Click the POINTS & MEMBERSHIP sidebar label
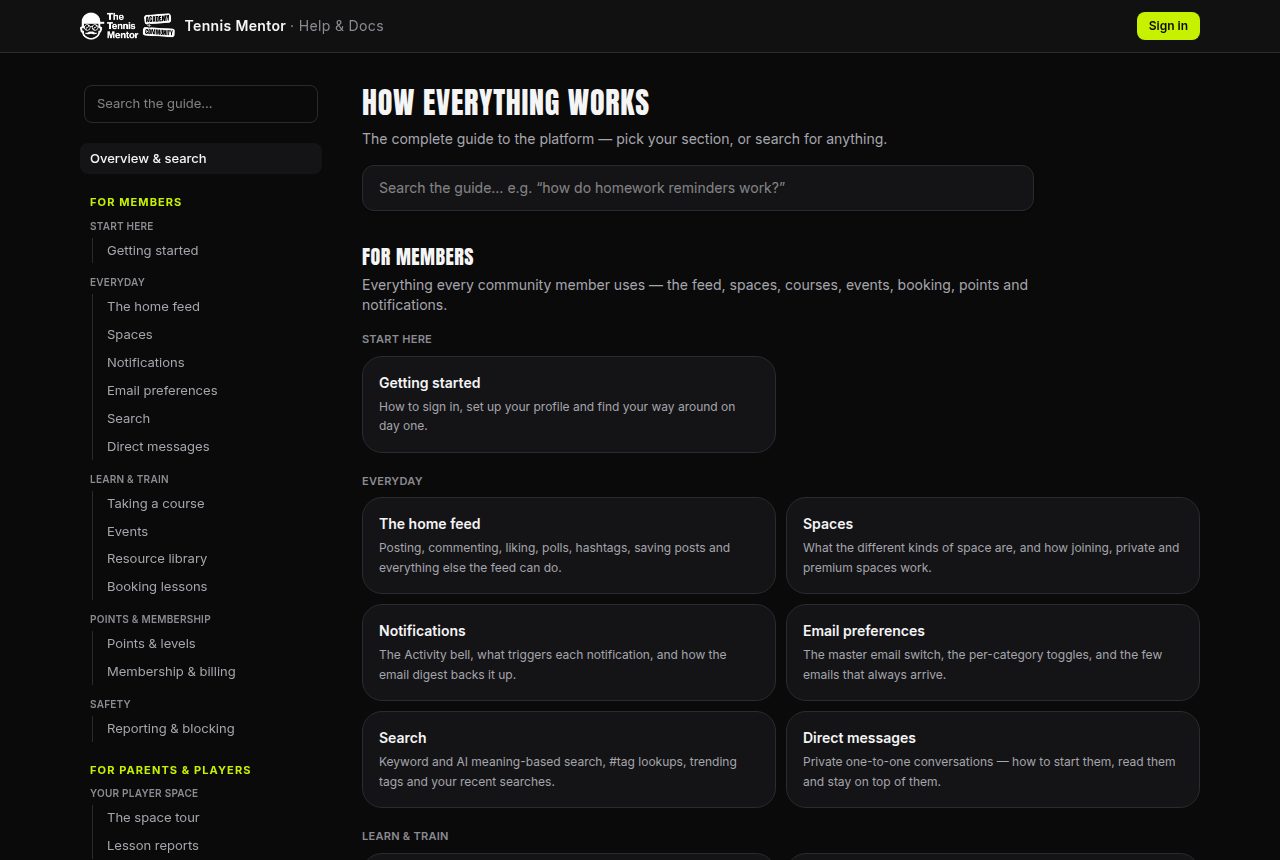Screen dimensions: 1280x860 pyautogui.click(x=150, y=619)
